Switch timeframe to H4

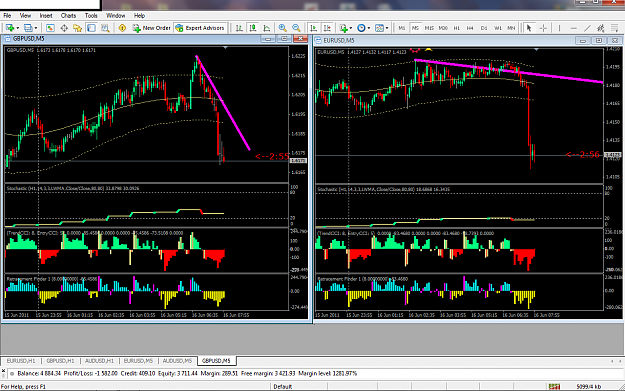coord(470,28)
